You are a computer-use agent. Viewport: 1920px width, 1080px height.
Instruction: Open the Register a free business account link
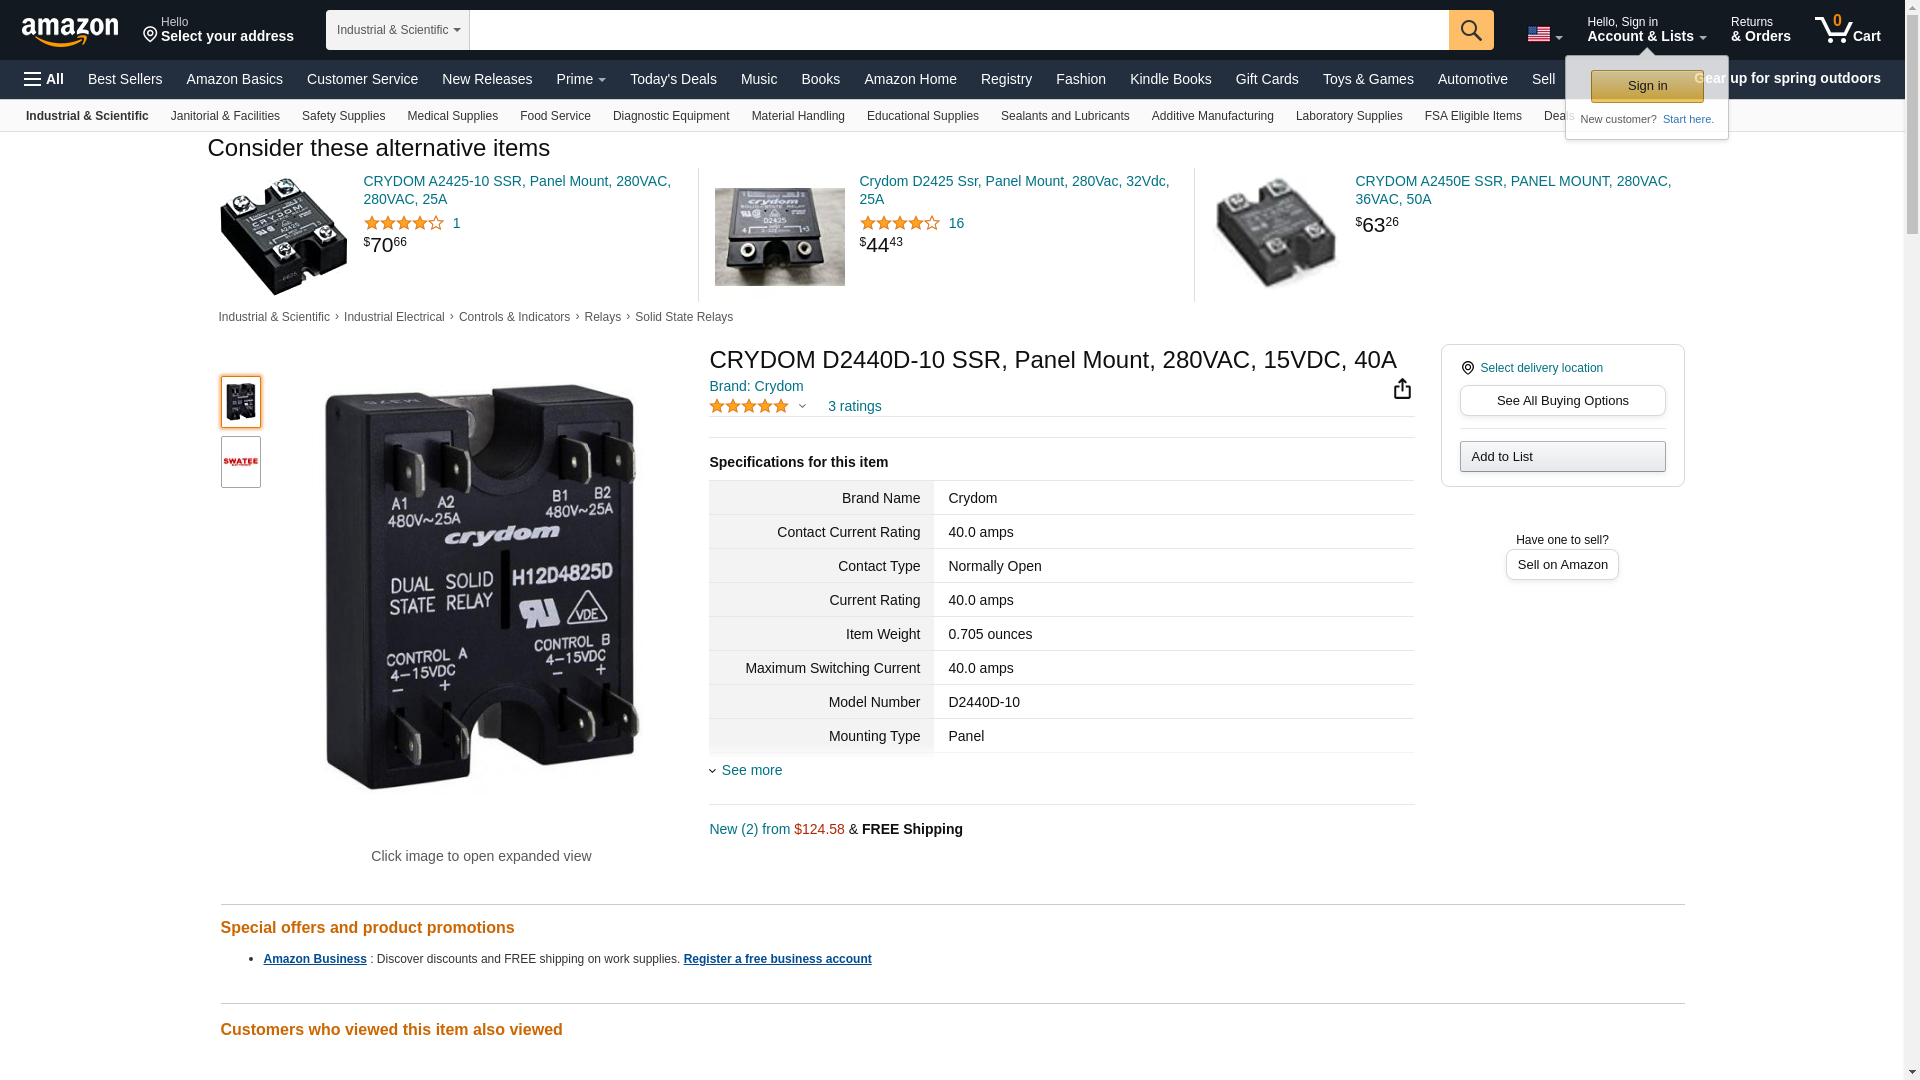click(x=776, y=959)
